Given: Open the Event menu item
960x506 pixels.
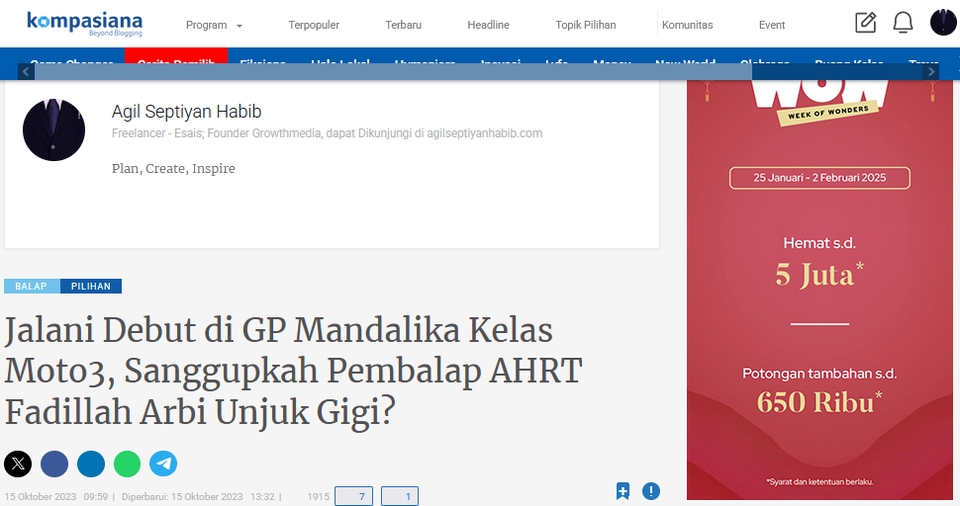Looking at the screenshot, I should point(771,25).
